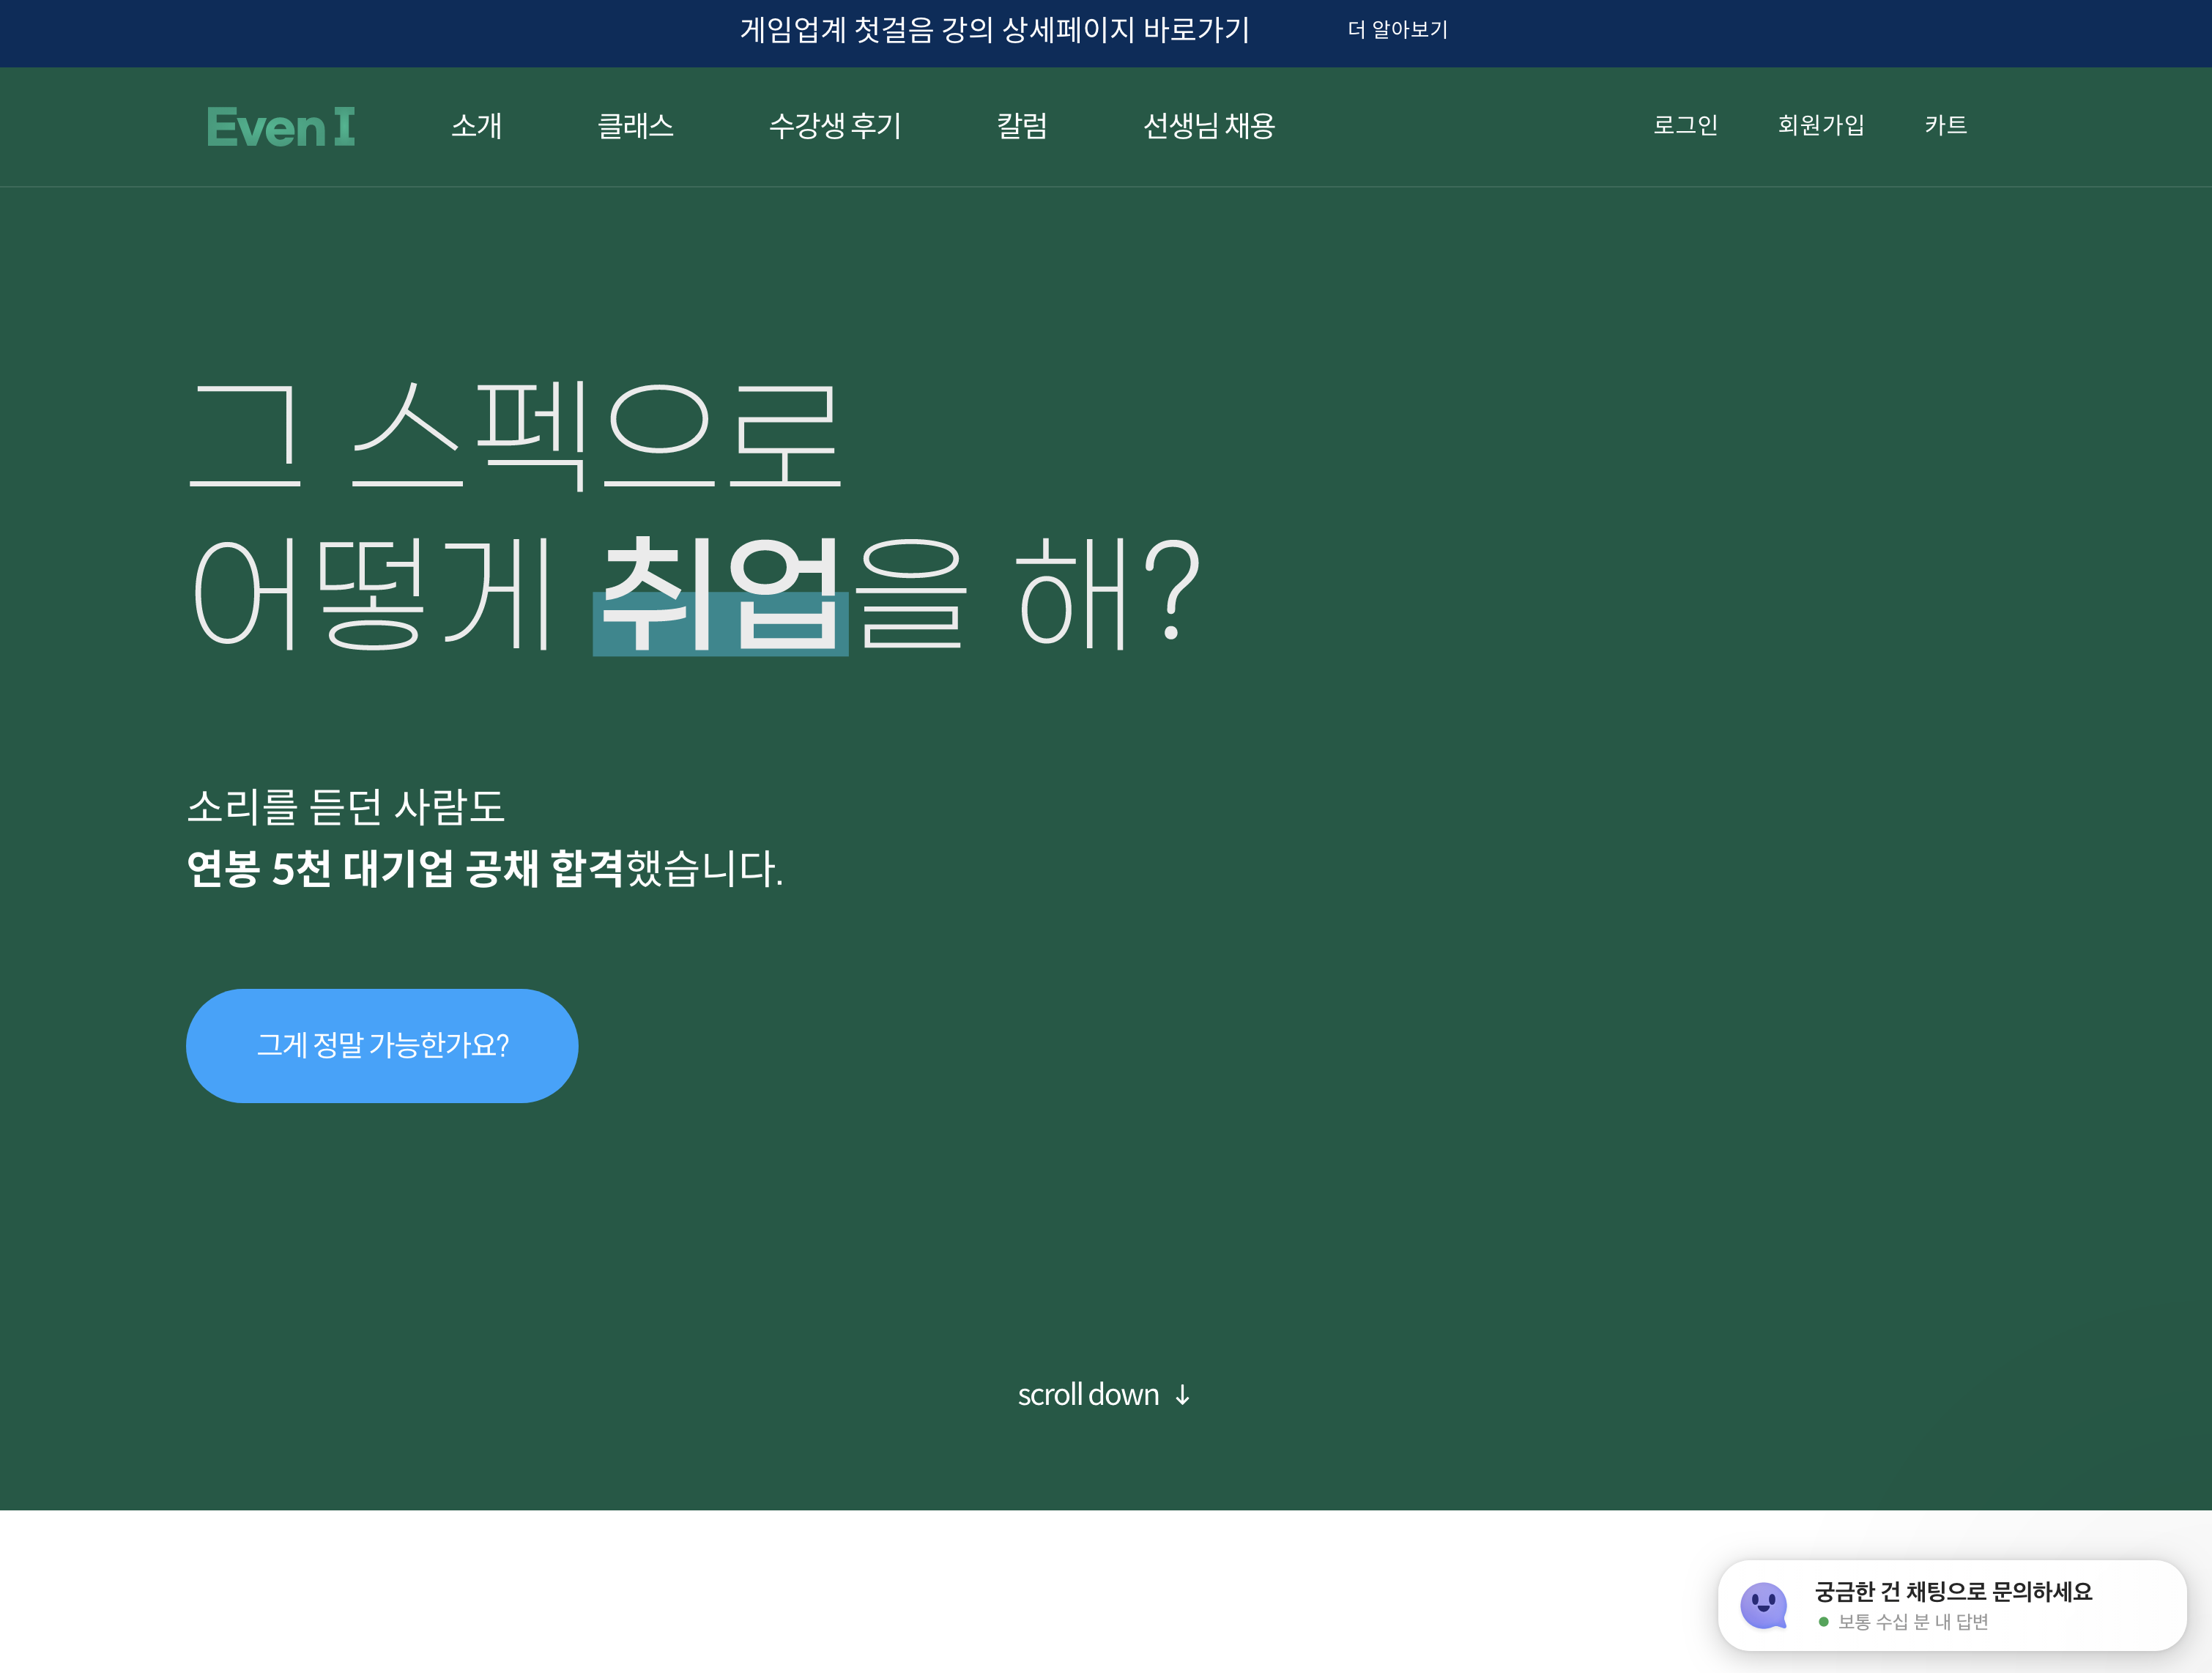The width and height of the screenshot is (2212, 1673).
Task: Click the scroll down text
Action: 1088,1394
